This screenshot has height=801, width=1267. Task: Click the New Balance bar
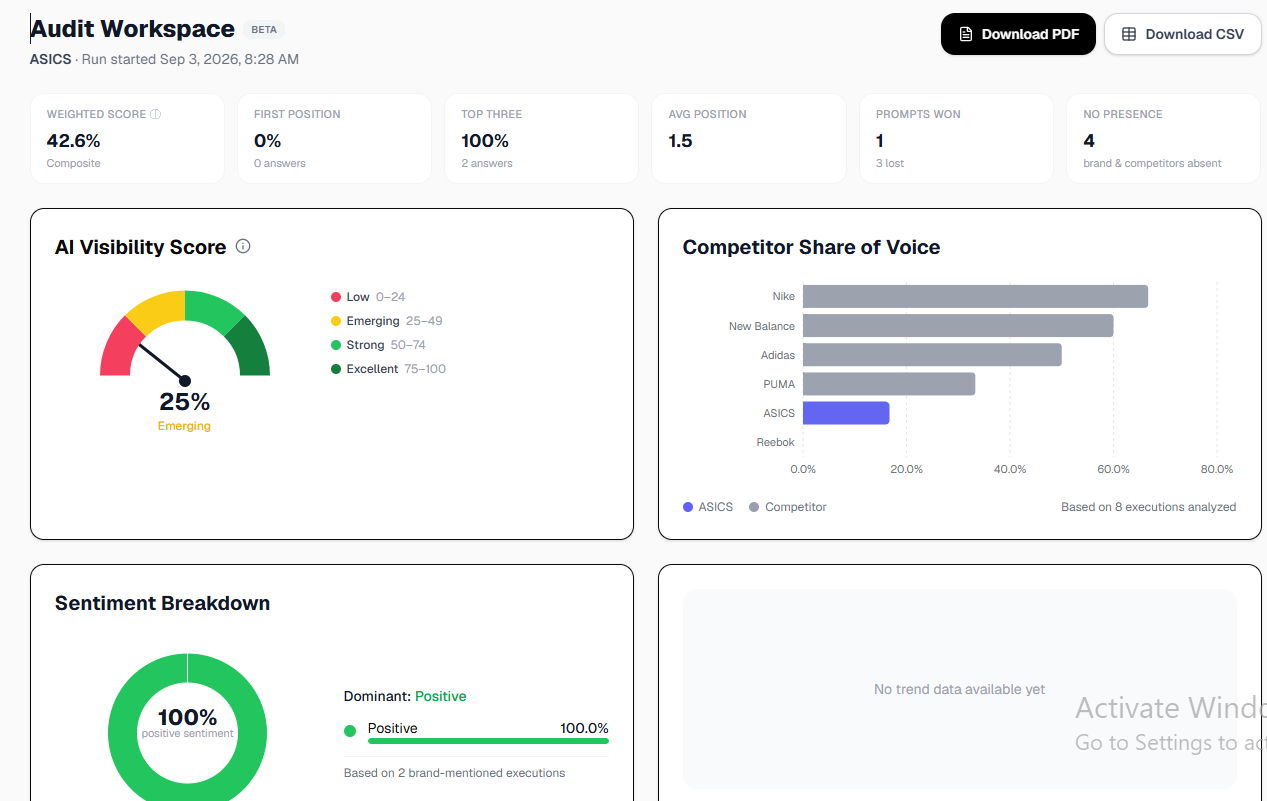click(958, 326)
